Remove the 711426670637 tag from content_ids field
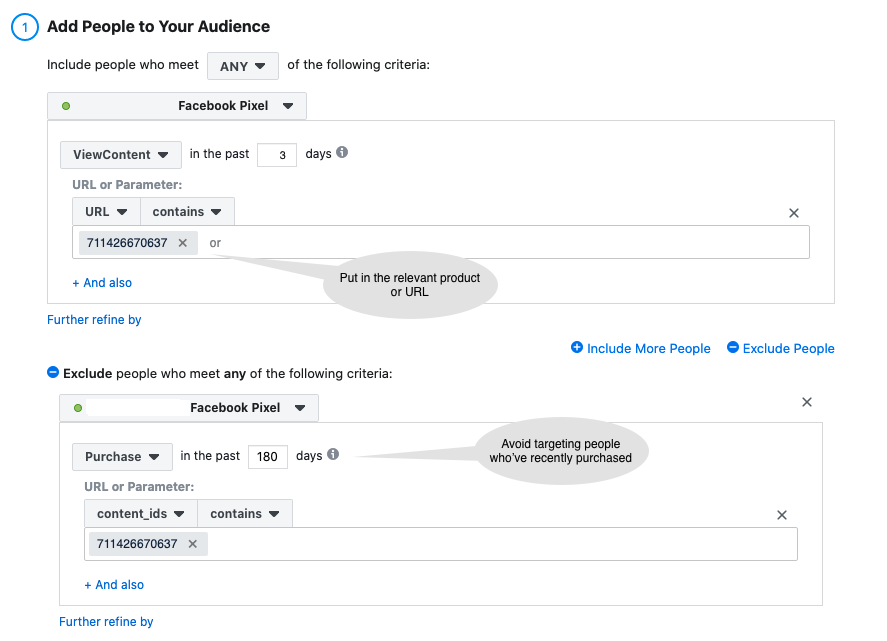The width and height of the screenshot is (887, 641). point(192,544)
